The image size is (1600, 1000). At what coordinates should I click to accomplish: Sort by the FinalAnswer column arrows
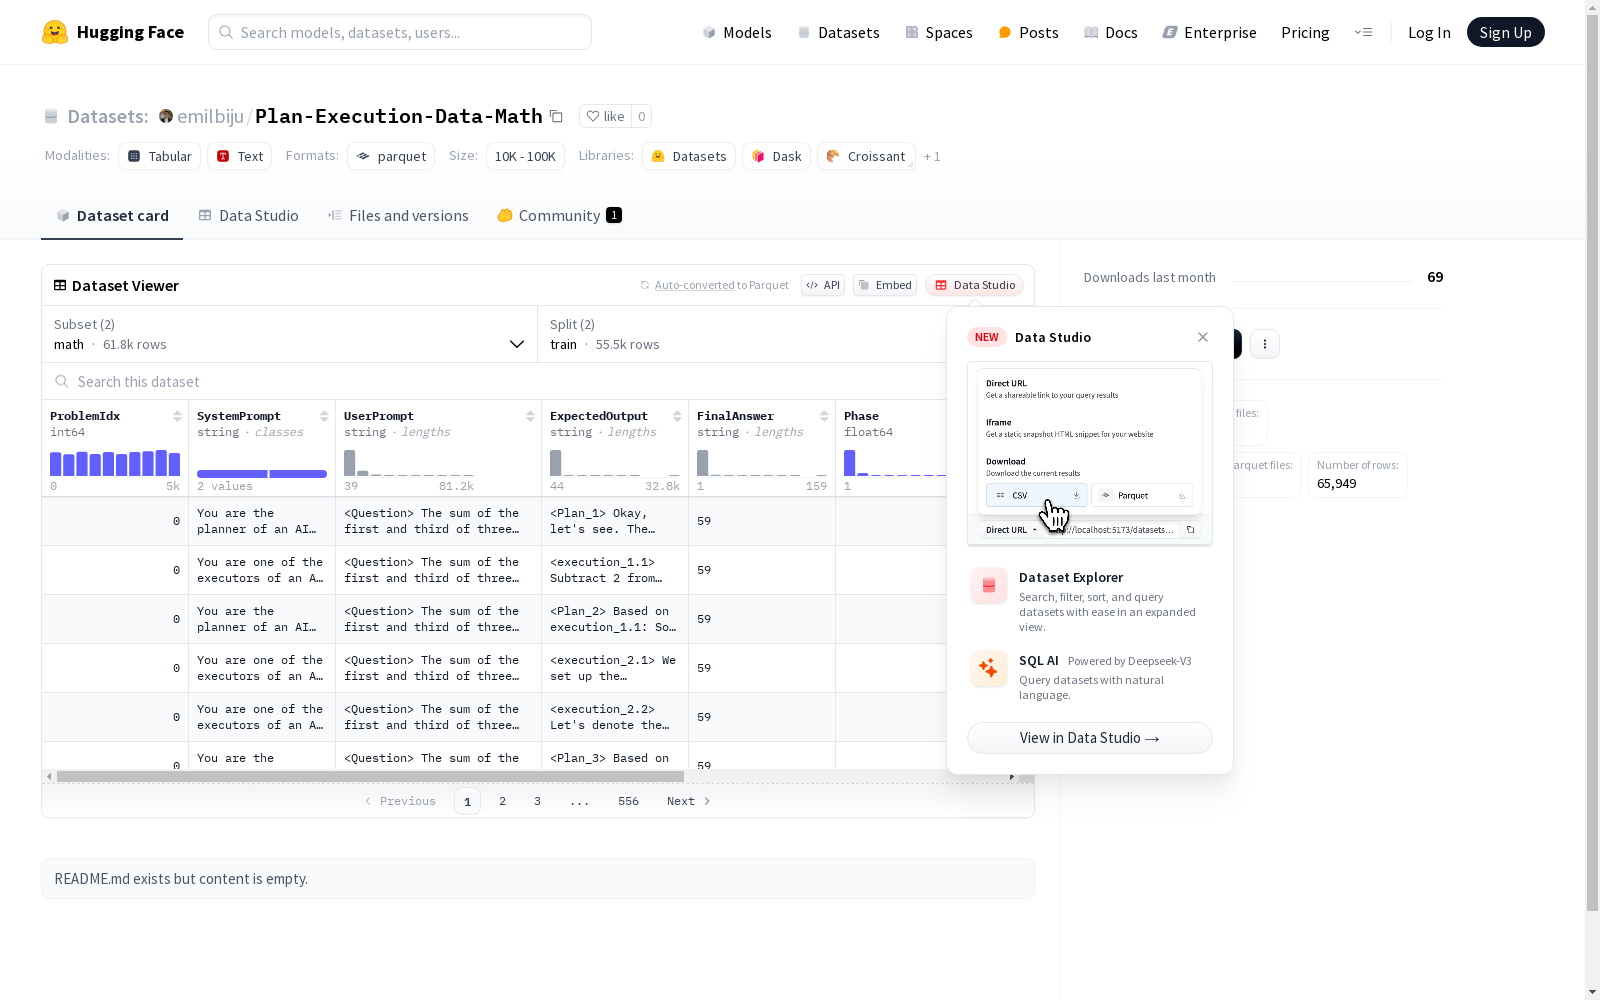click(824, 416)
